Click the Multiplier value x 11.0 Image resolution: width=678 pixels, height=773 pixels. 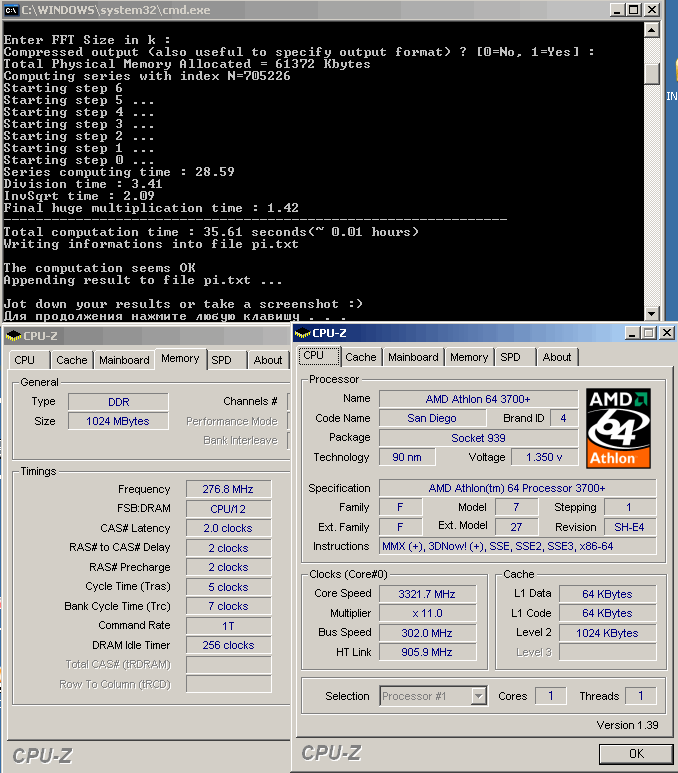[427, 613]
